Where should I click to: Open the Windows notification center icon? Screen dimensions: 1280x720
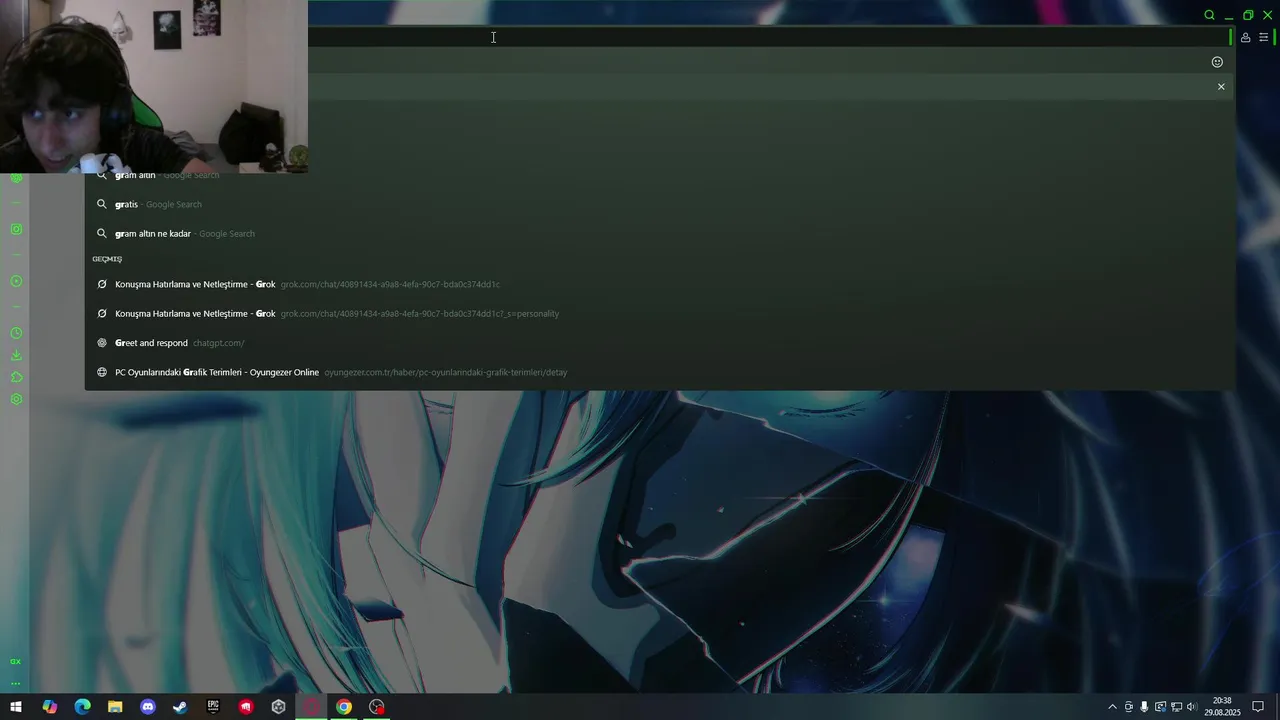coord(1259,707)
